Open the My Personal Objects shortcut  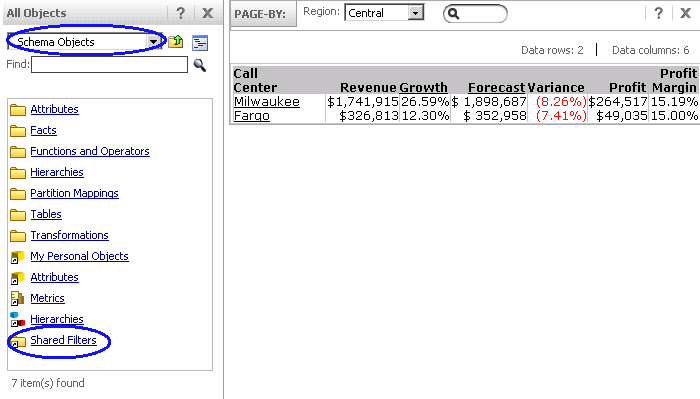[79, 256]
